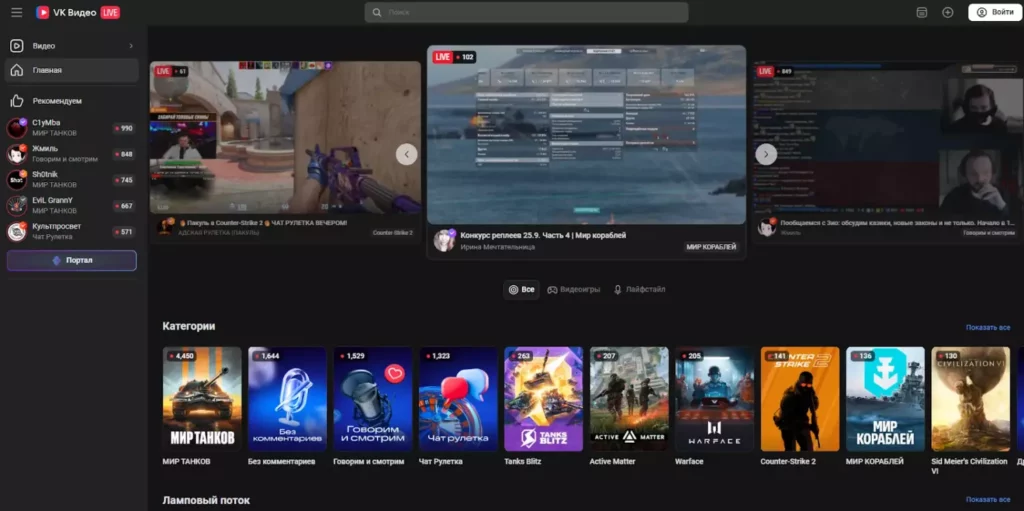Switch to the Лайфстайл tab

[639, 289]
